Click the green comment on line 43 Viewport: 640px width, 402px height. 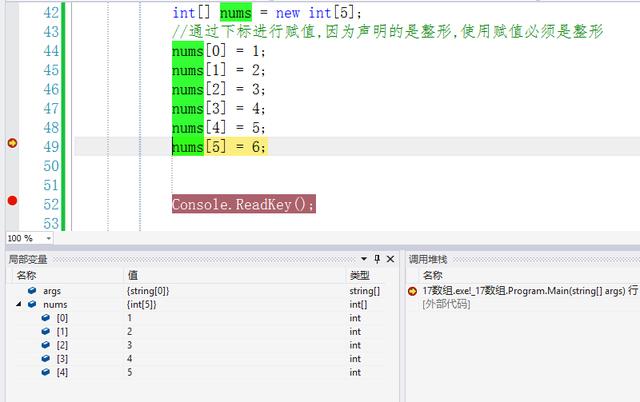pyautogui.click(x=387, y=31)
